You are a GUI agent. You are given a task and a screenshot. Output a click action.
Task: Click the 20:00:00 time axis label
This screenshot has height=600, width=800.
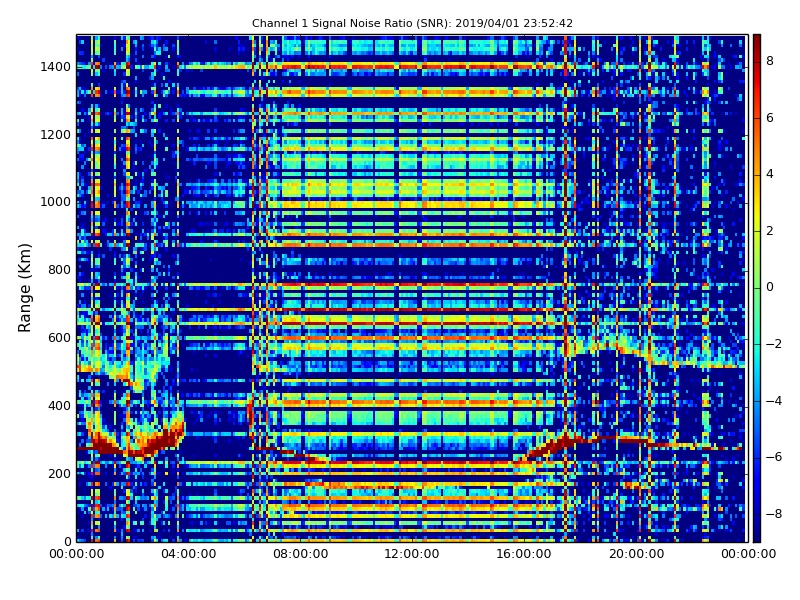pyautogui.click(x=636, y=554)
